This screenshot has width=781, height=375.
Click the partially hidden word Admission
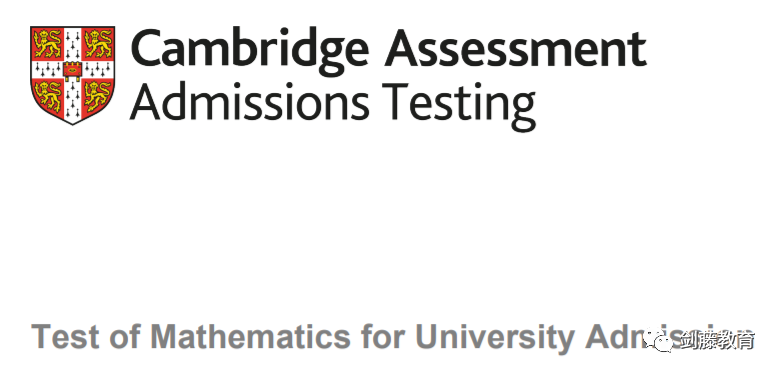[667, 336]
